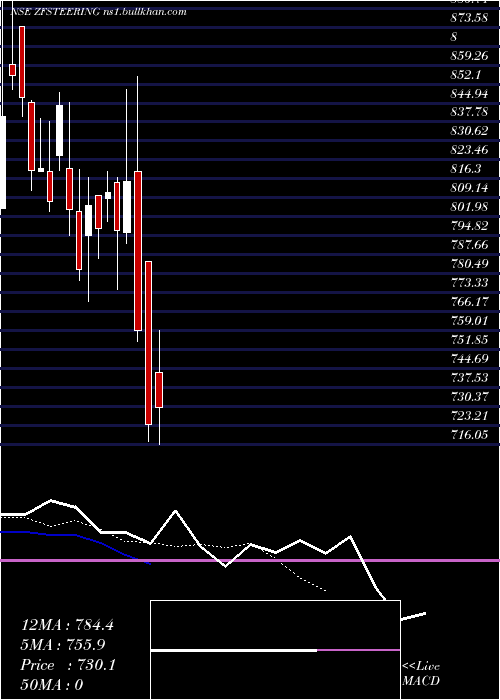Select the 723.21 price level
This screenshot has height=700, width=500.
pyautogui.click(x=469, y=416)
